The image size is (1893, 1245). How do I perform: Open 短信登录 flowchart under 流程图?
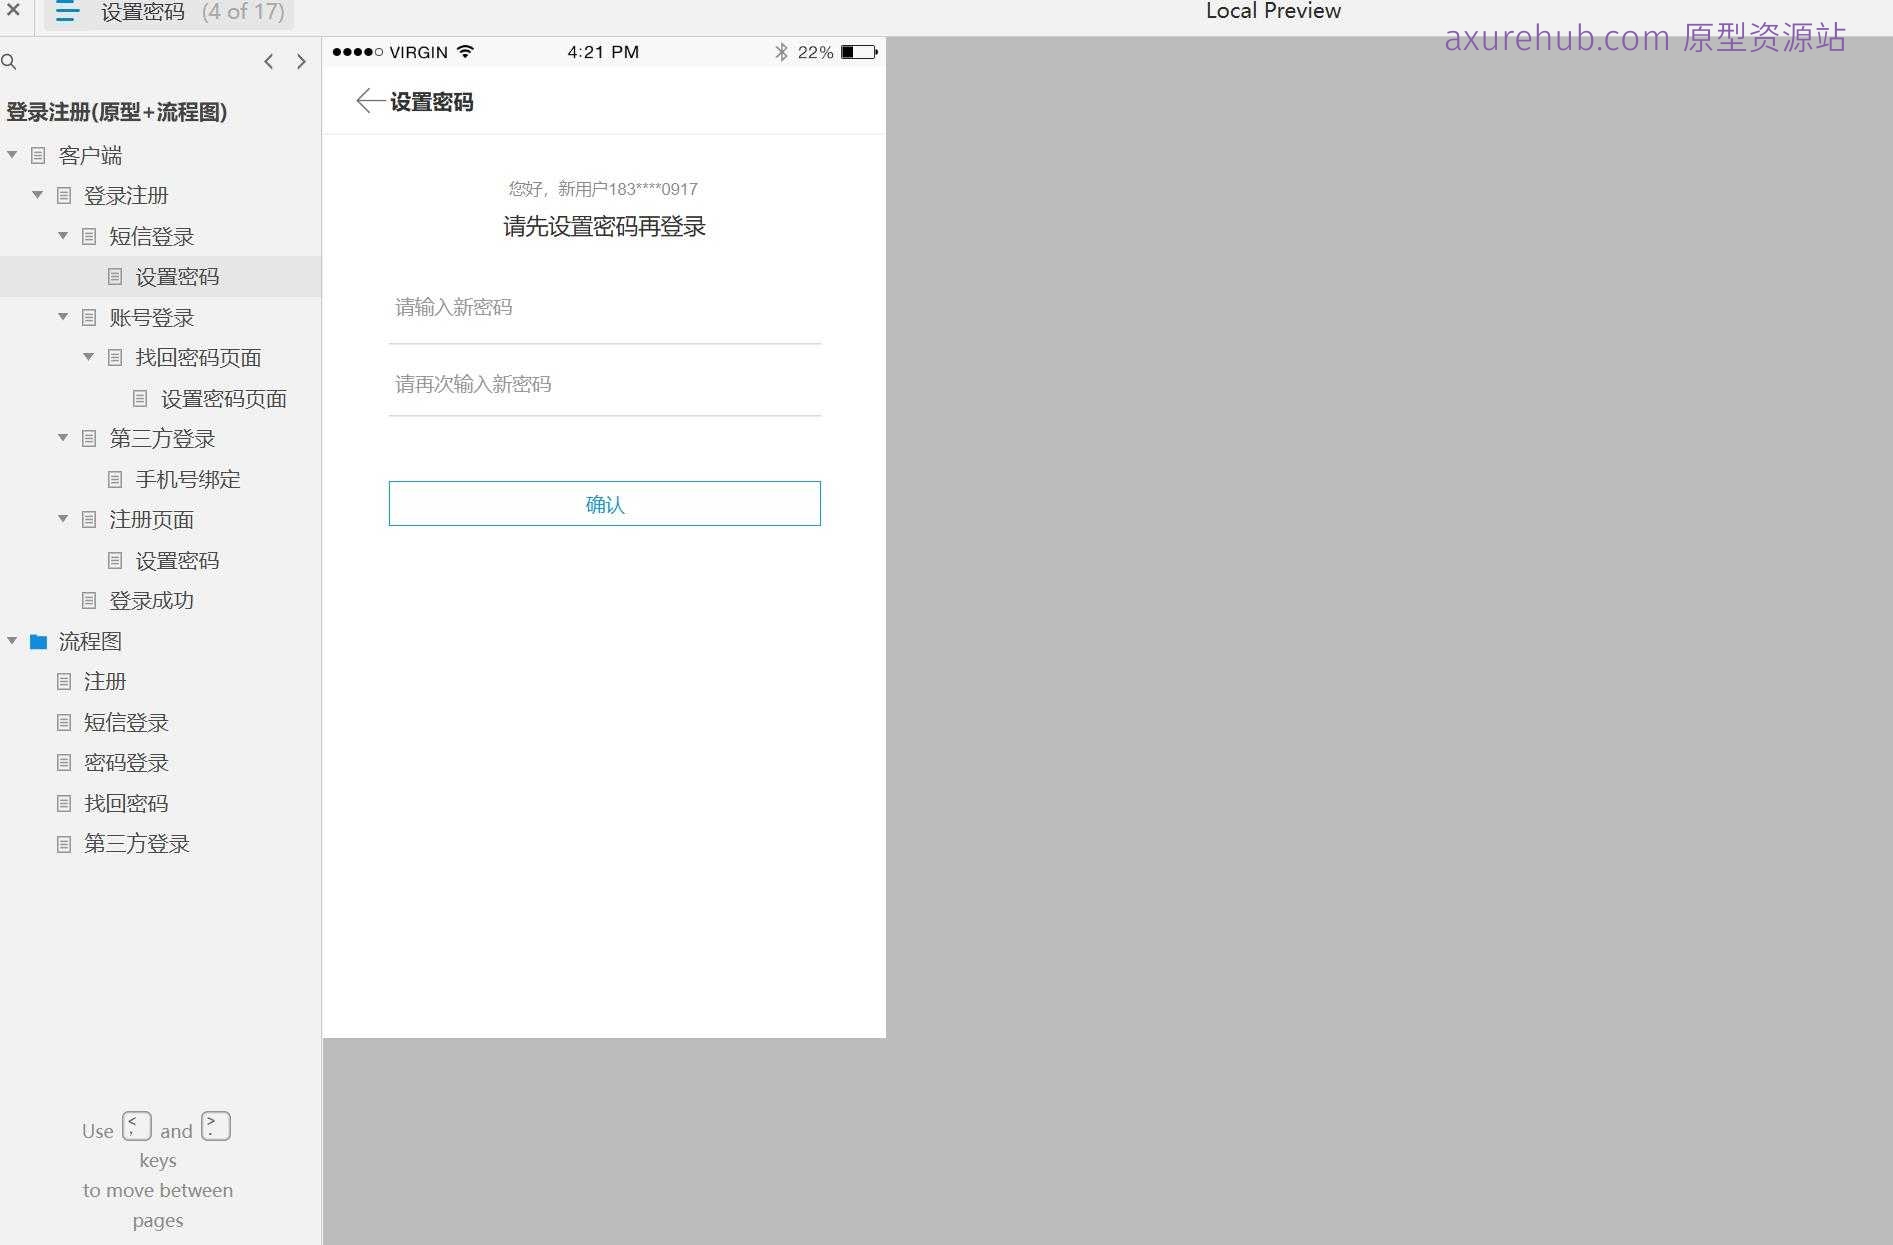tap(126, 722)
